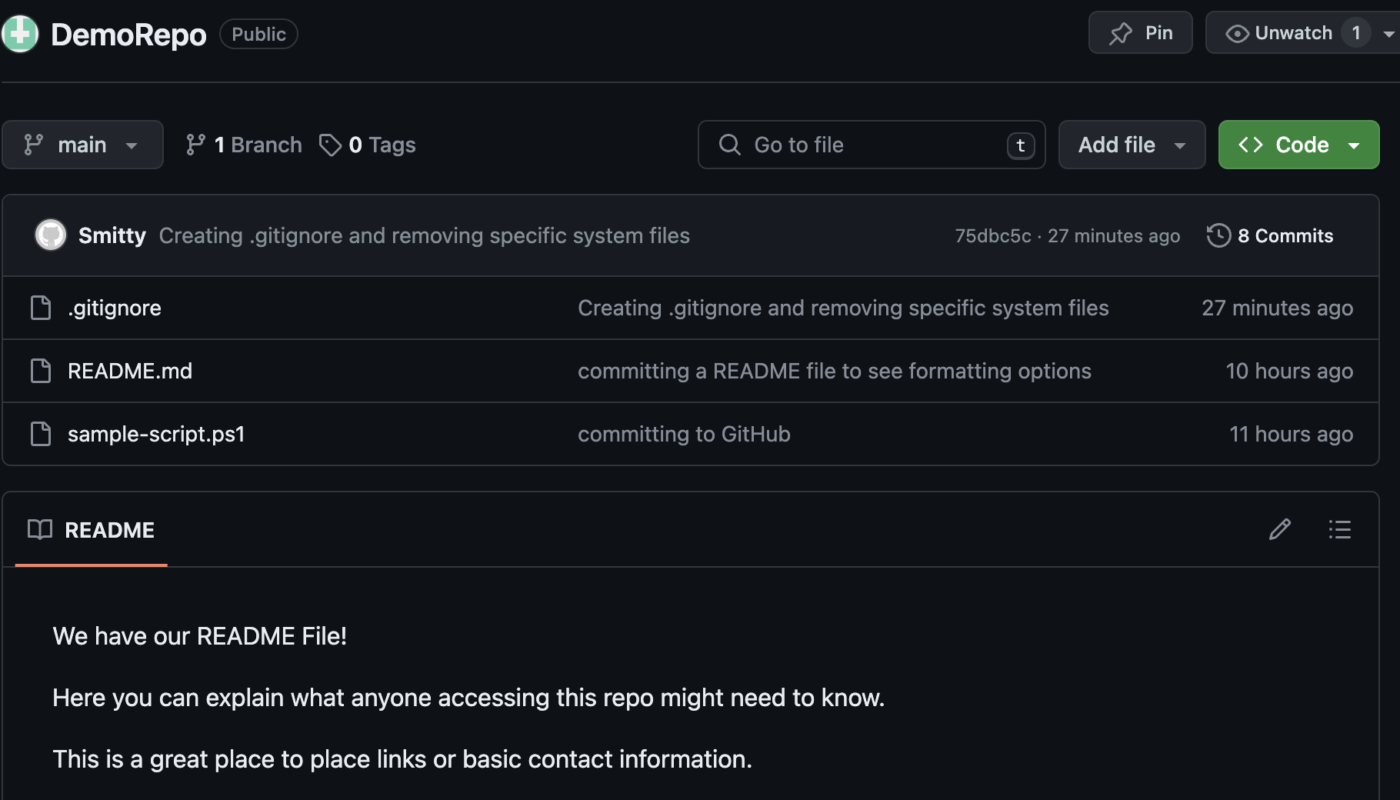Open the main branch selector dropdown
1400x800 pixels.
tap(82, 145)
